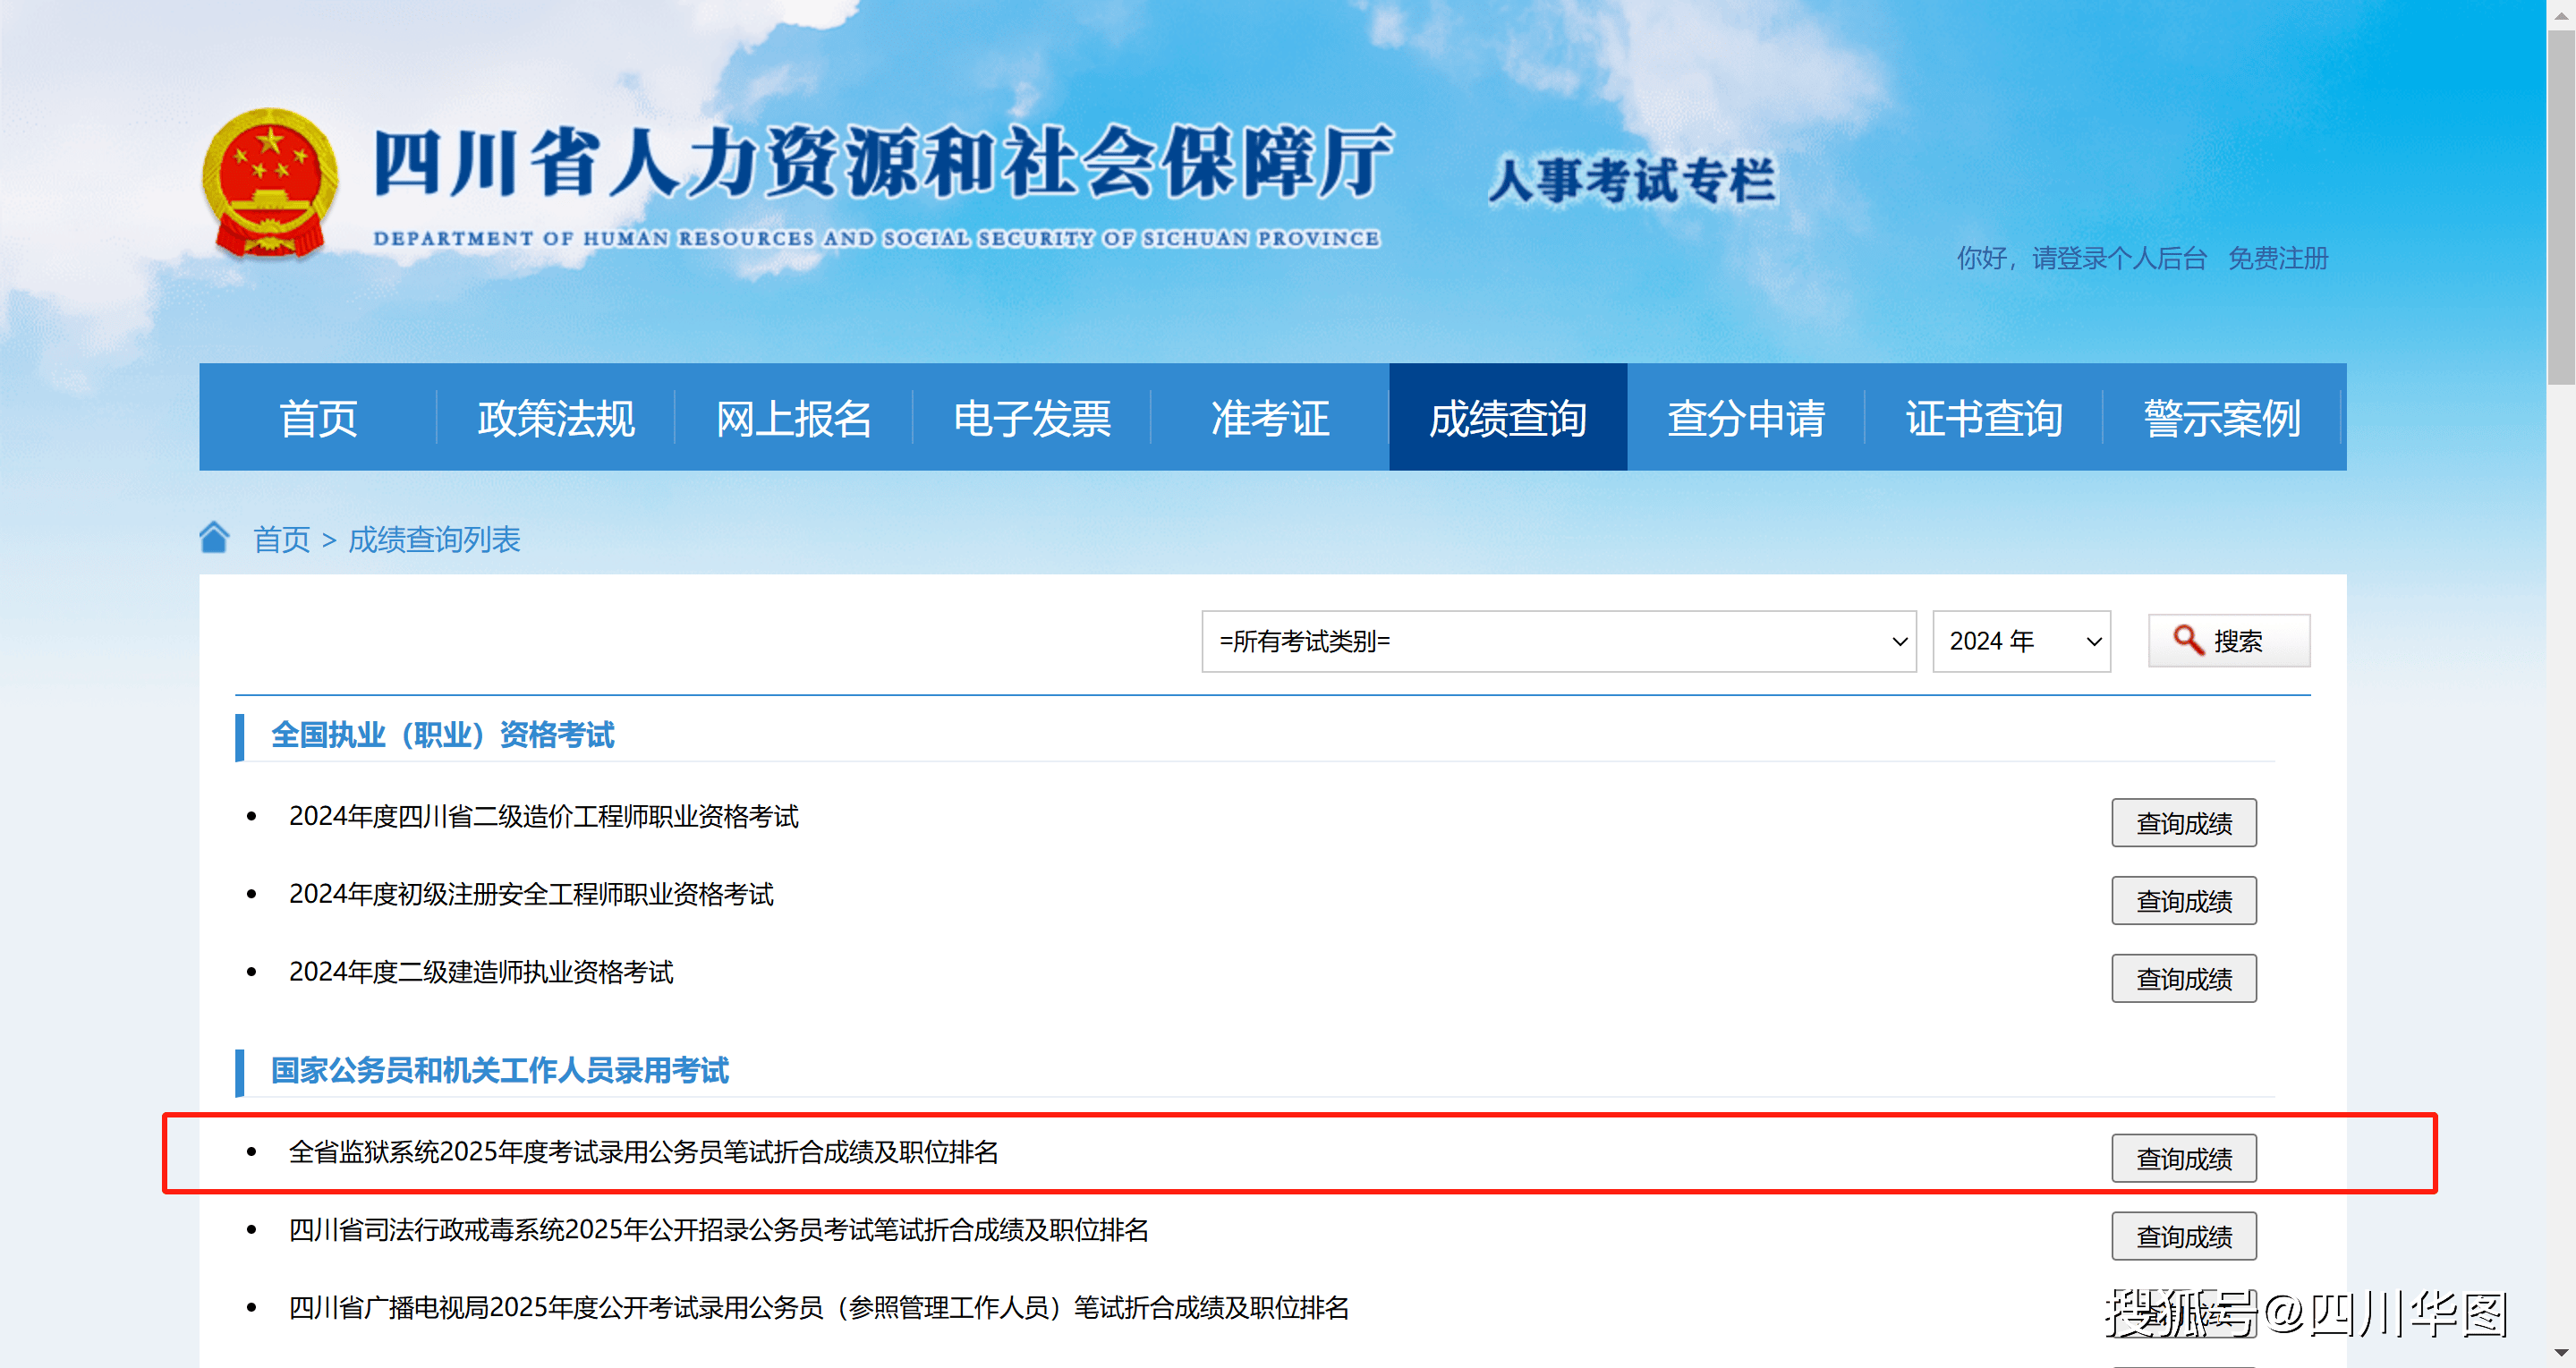Click the page vertical scrollbar thumb
Screen dimensions: 2576x1368
pos(2561,205)
